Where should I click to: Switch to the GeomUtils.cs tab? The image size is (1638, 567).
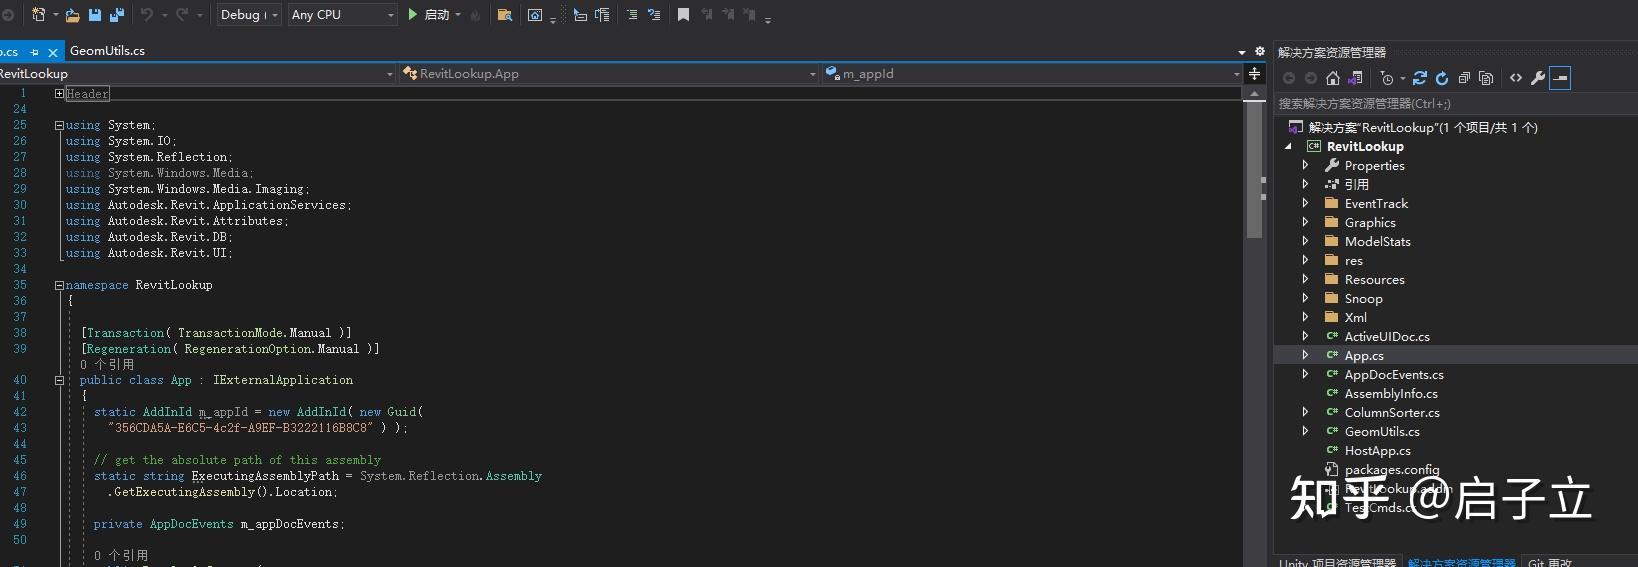pyautogui.click(x=107, y=51)
